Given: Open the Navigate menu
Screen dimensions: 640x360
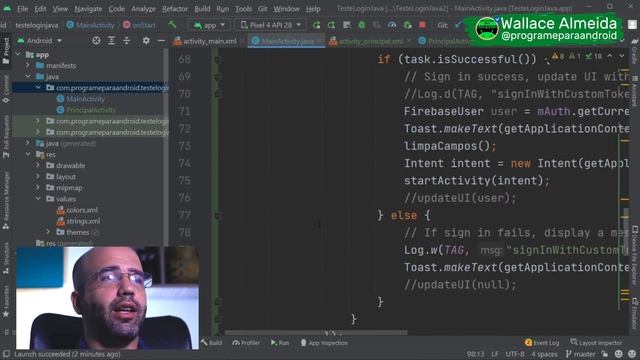Looking at the screenshot, I should [x=88, y=9].
